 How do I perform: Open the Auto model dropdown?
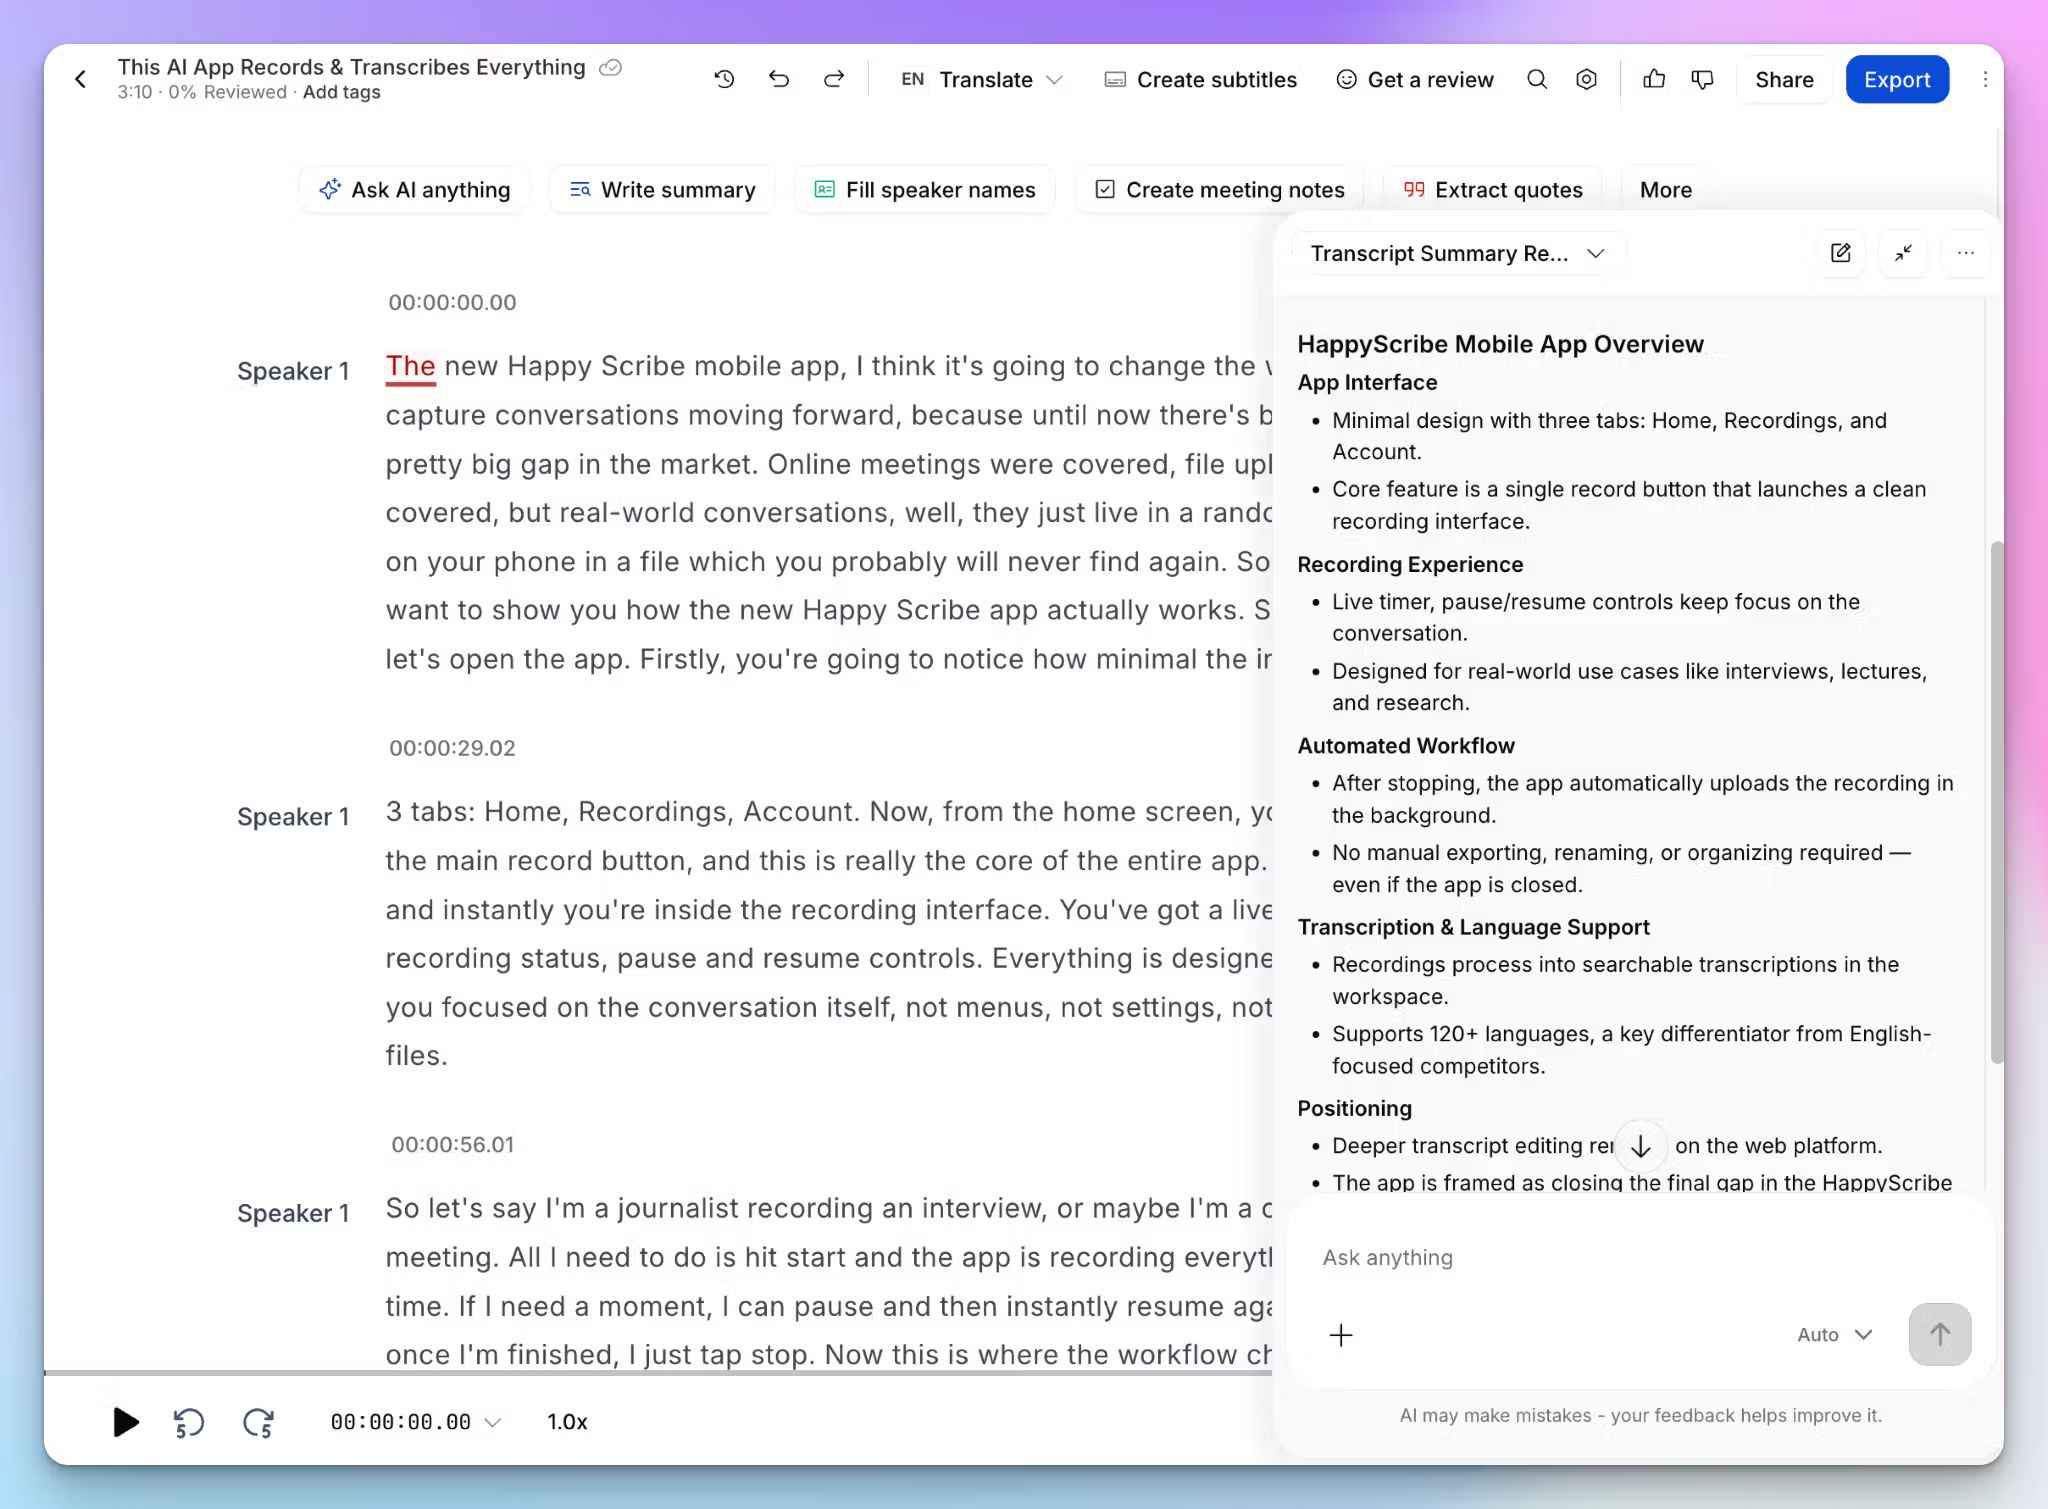click(1834, 1335)
